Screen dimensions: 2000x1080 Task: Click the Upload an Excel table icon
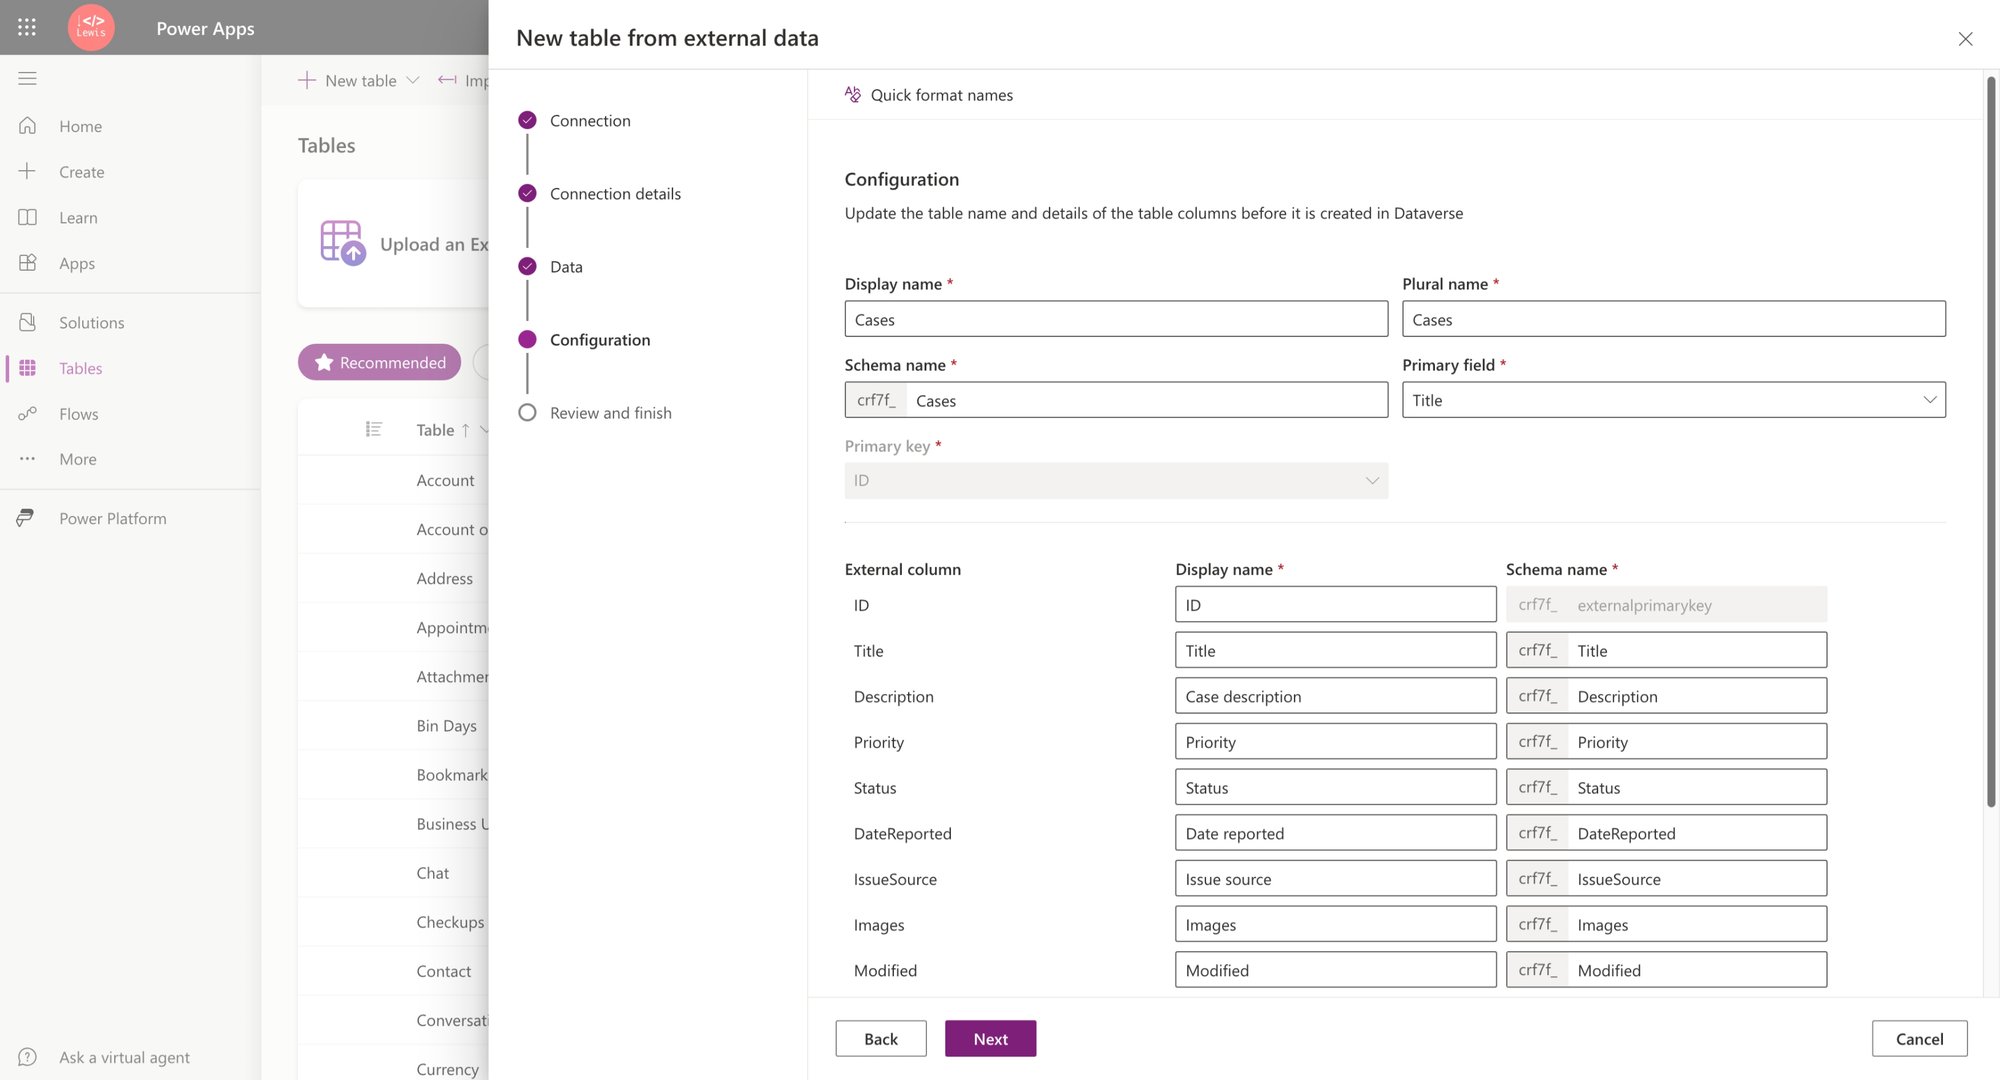[342, 243]
